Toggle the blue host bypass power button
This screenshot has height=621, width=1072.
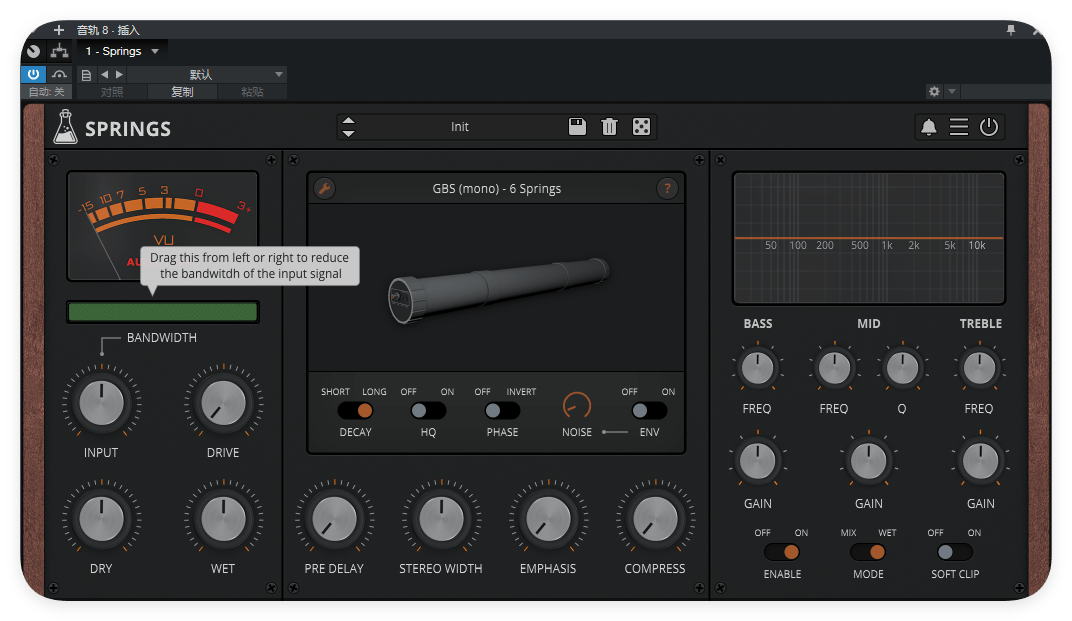[33, 74]
